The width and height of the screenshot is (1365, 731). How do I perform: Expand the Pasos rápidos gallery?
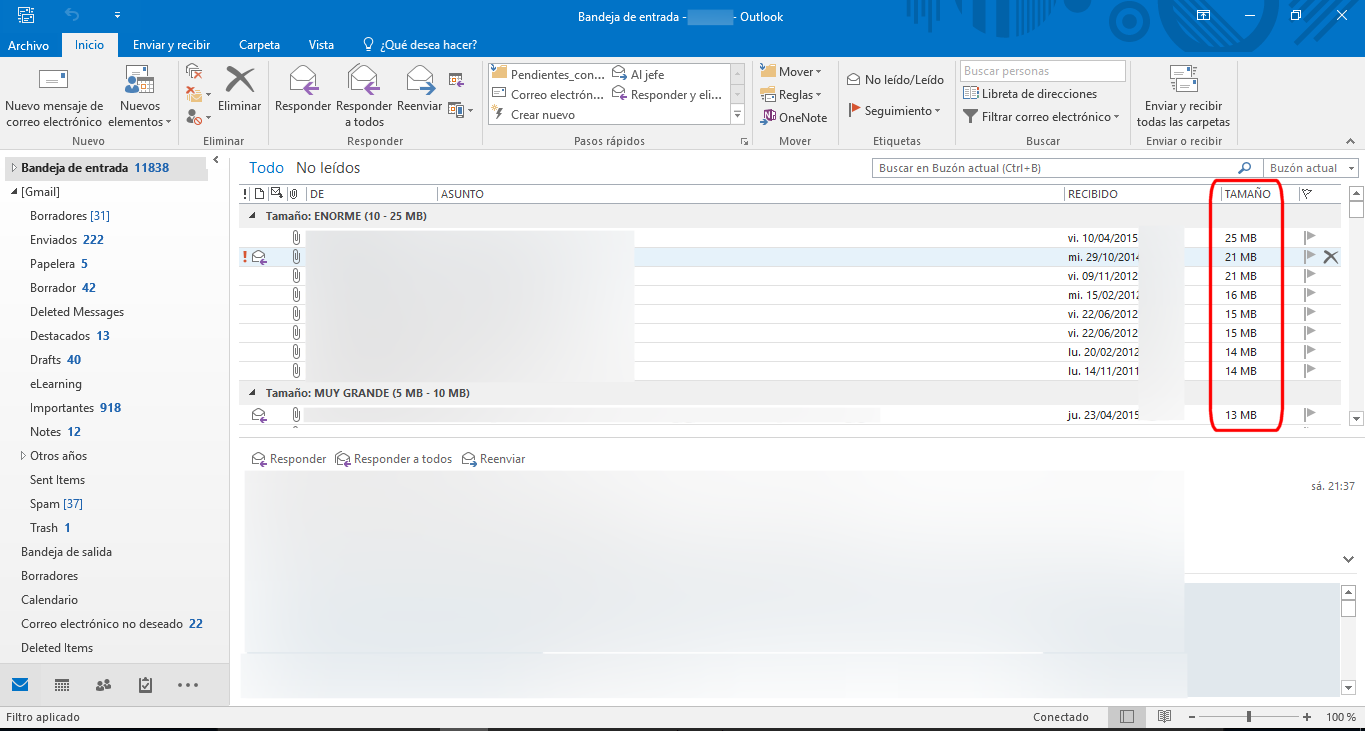tap(738, 115)
